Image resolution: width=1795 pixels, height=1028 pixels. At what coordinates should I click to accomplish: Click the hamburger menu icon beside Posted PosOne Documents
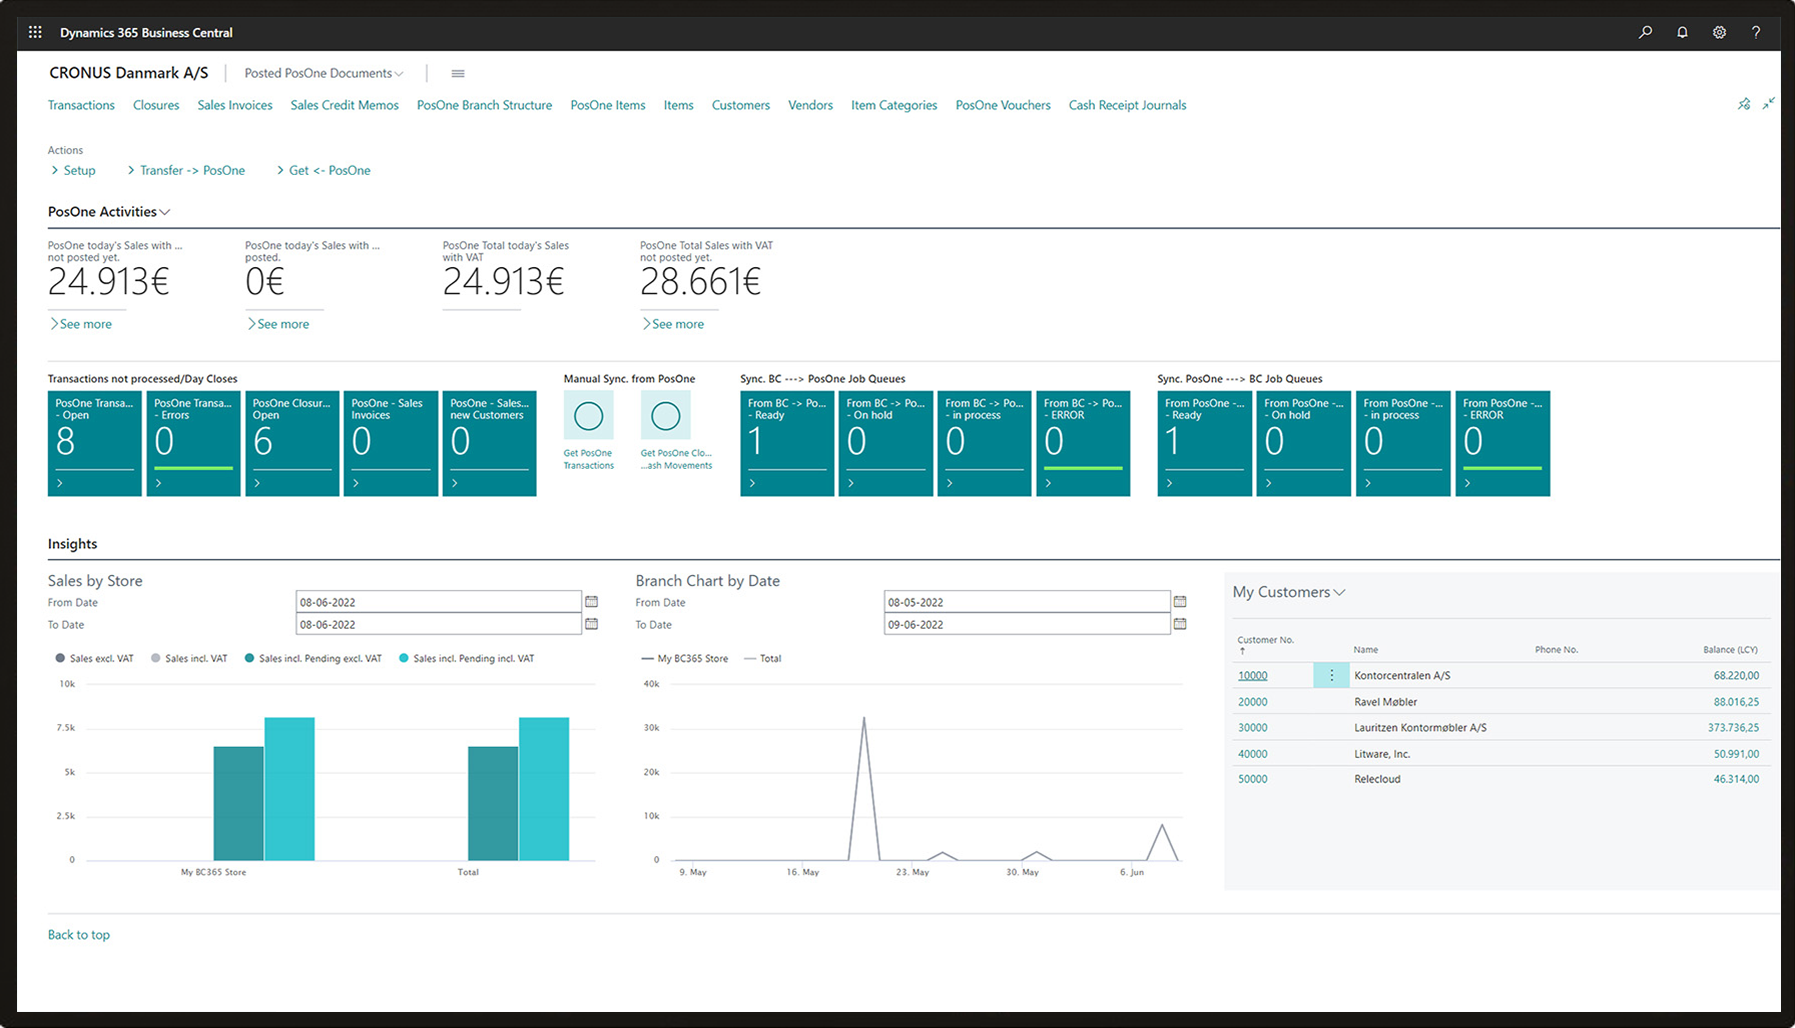point(458,73)
